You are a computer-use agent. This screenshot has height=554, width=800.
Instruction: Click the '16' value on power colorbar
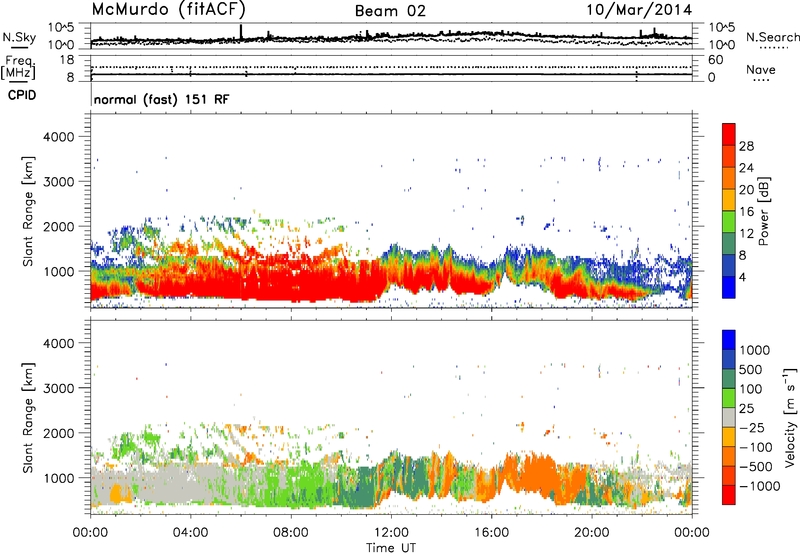click(x=746, y=212)
